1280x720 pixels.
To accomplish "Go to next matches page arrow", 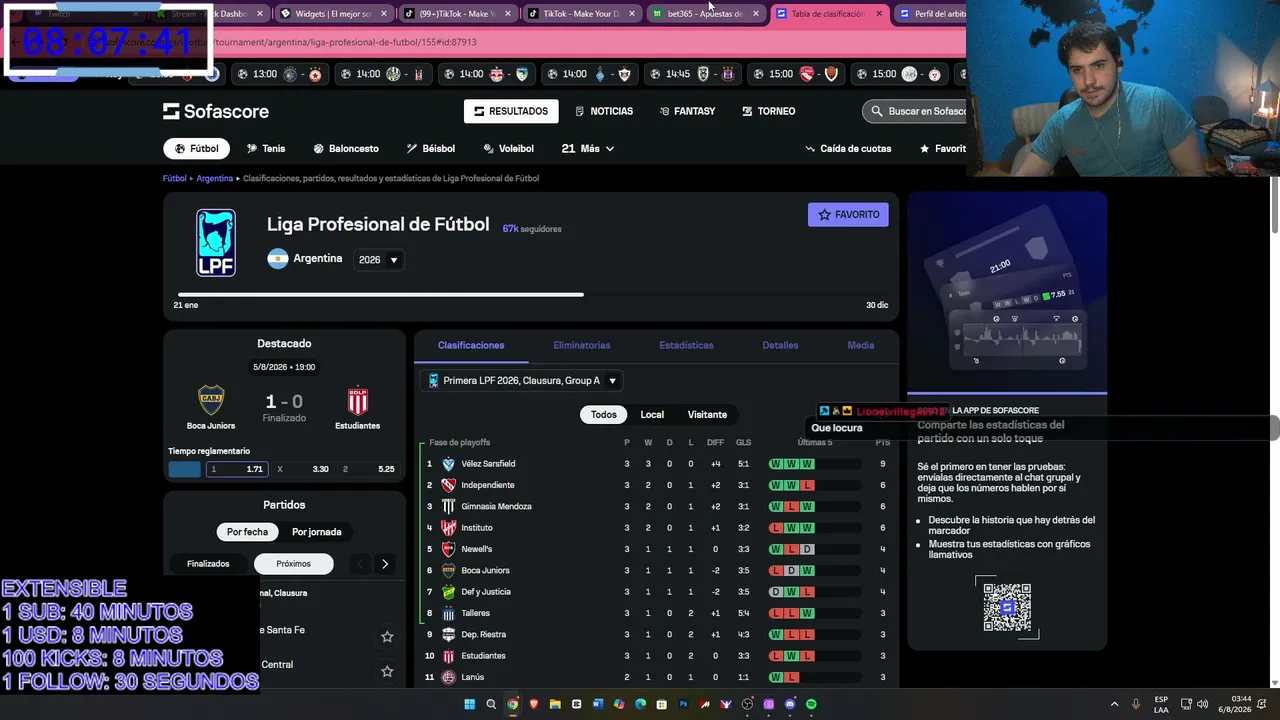I will click(385, 564).
